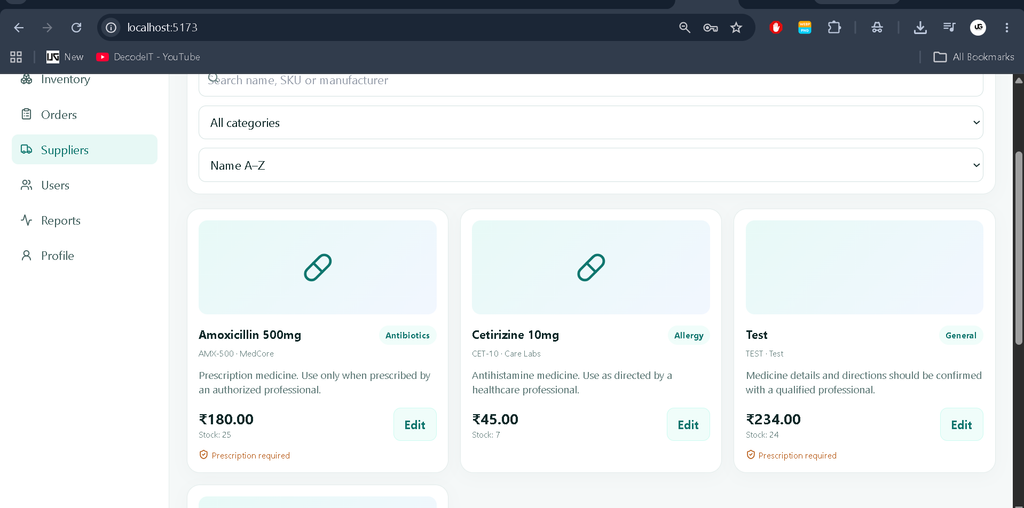Open the All Bookmarks folder
Screen dimensions: 1024x508
974,57
